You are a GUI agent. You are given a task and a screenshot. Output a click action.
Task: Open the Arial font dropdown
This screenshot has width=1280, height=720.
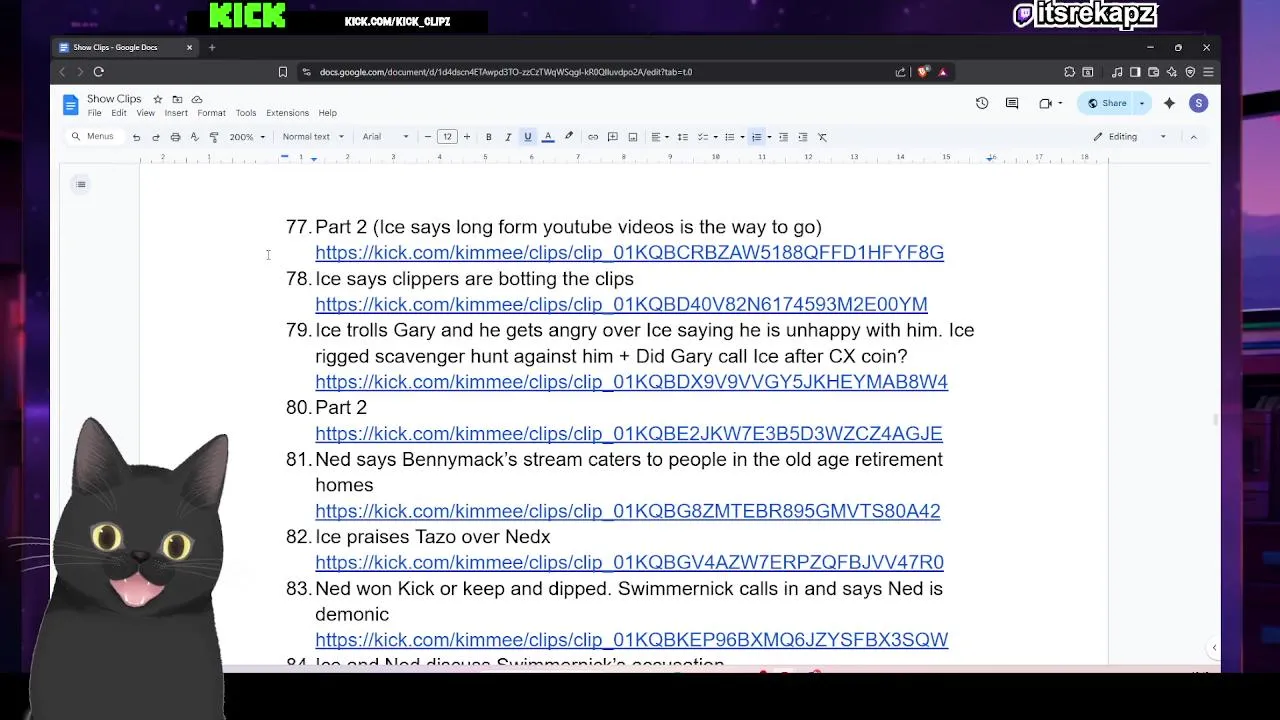385,137
